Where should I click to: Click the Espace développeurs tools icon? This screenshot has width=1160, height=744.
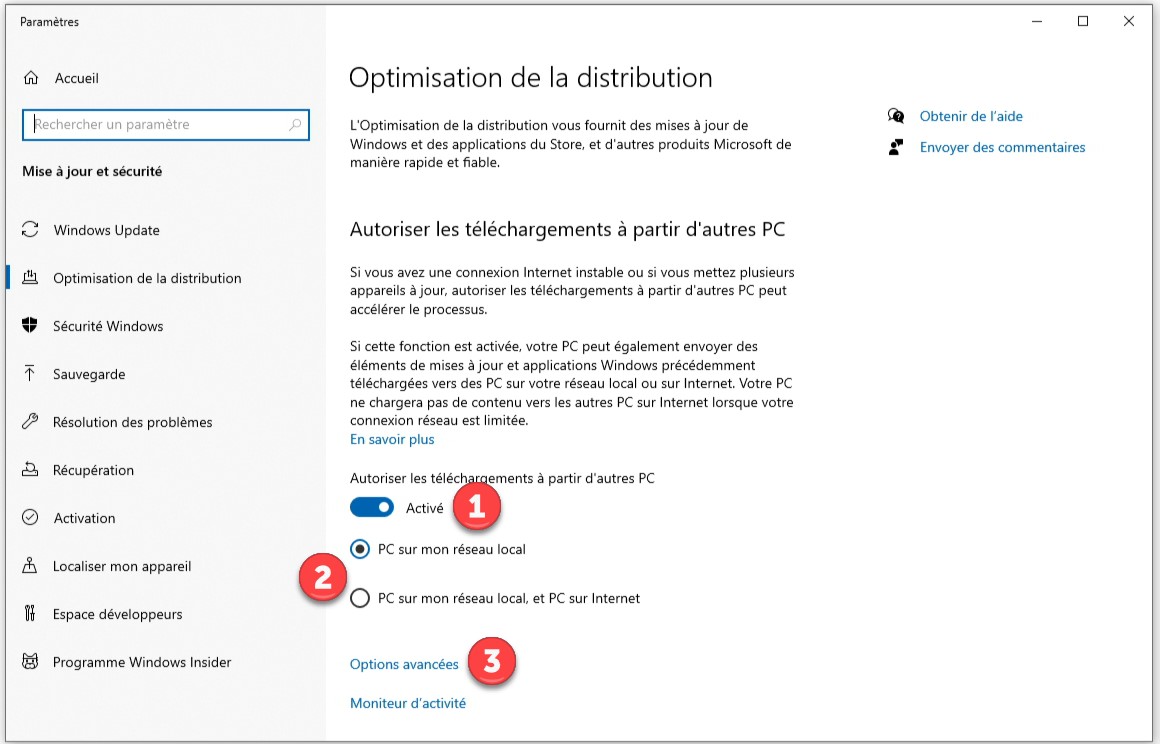coord(30,614)
